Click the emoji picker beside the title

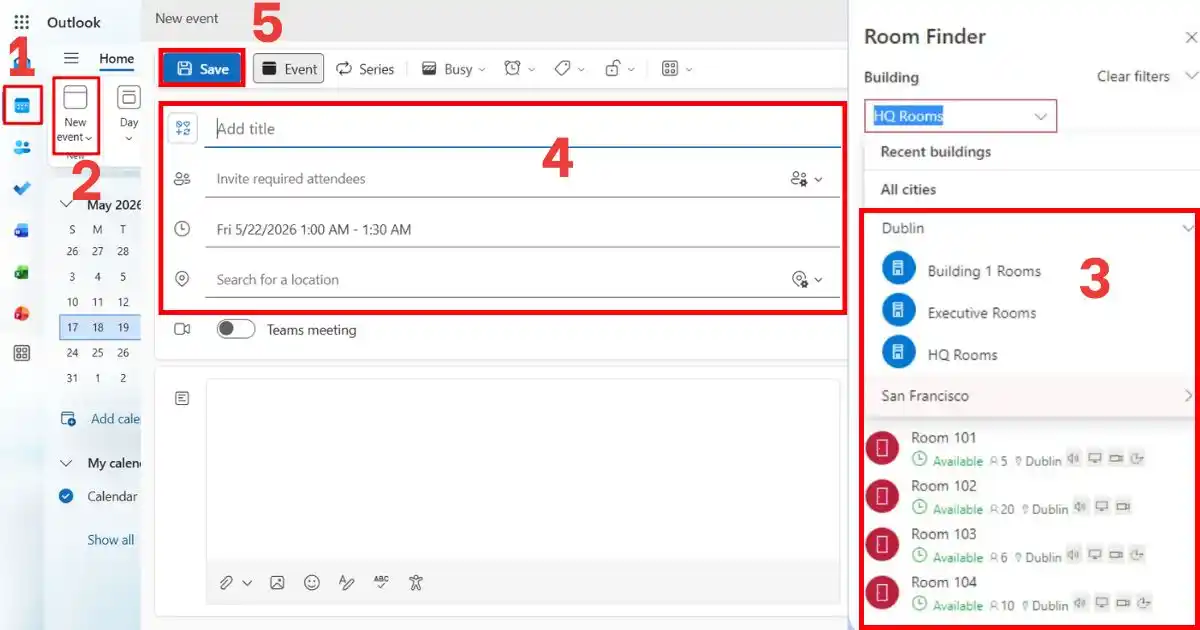coord(182,128)
